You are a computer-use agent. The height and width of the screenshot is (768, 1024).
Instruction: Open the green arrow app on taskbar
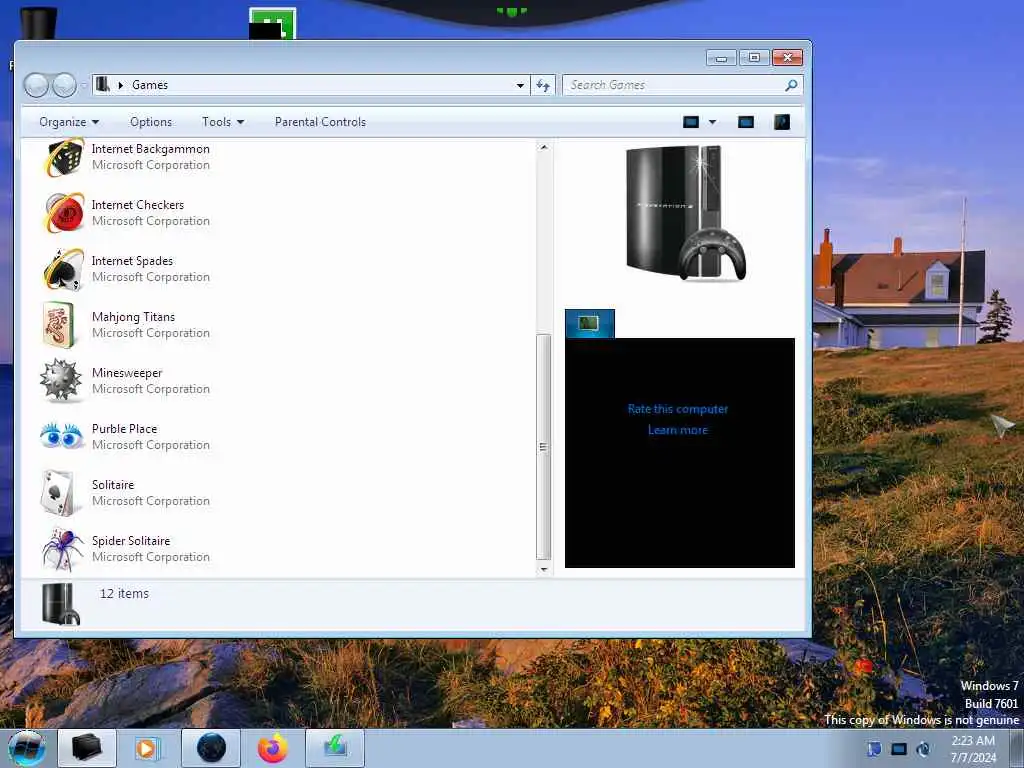pos(335,748)
